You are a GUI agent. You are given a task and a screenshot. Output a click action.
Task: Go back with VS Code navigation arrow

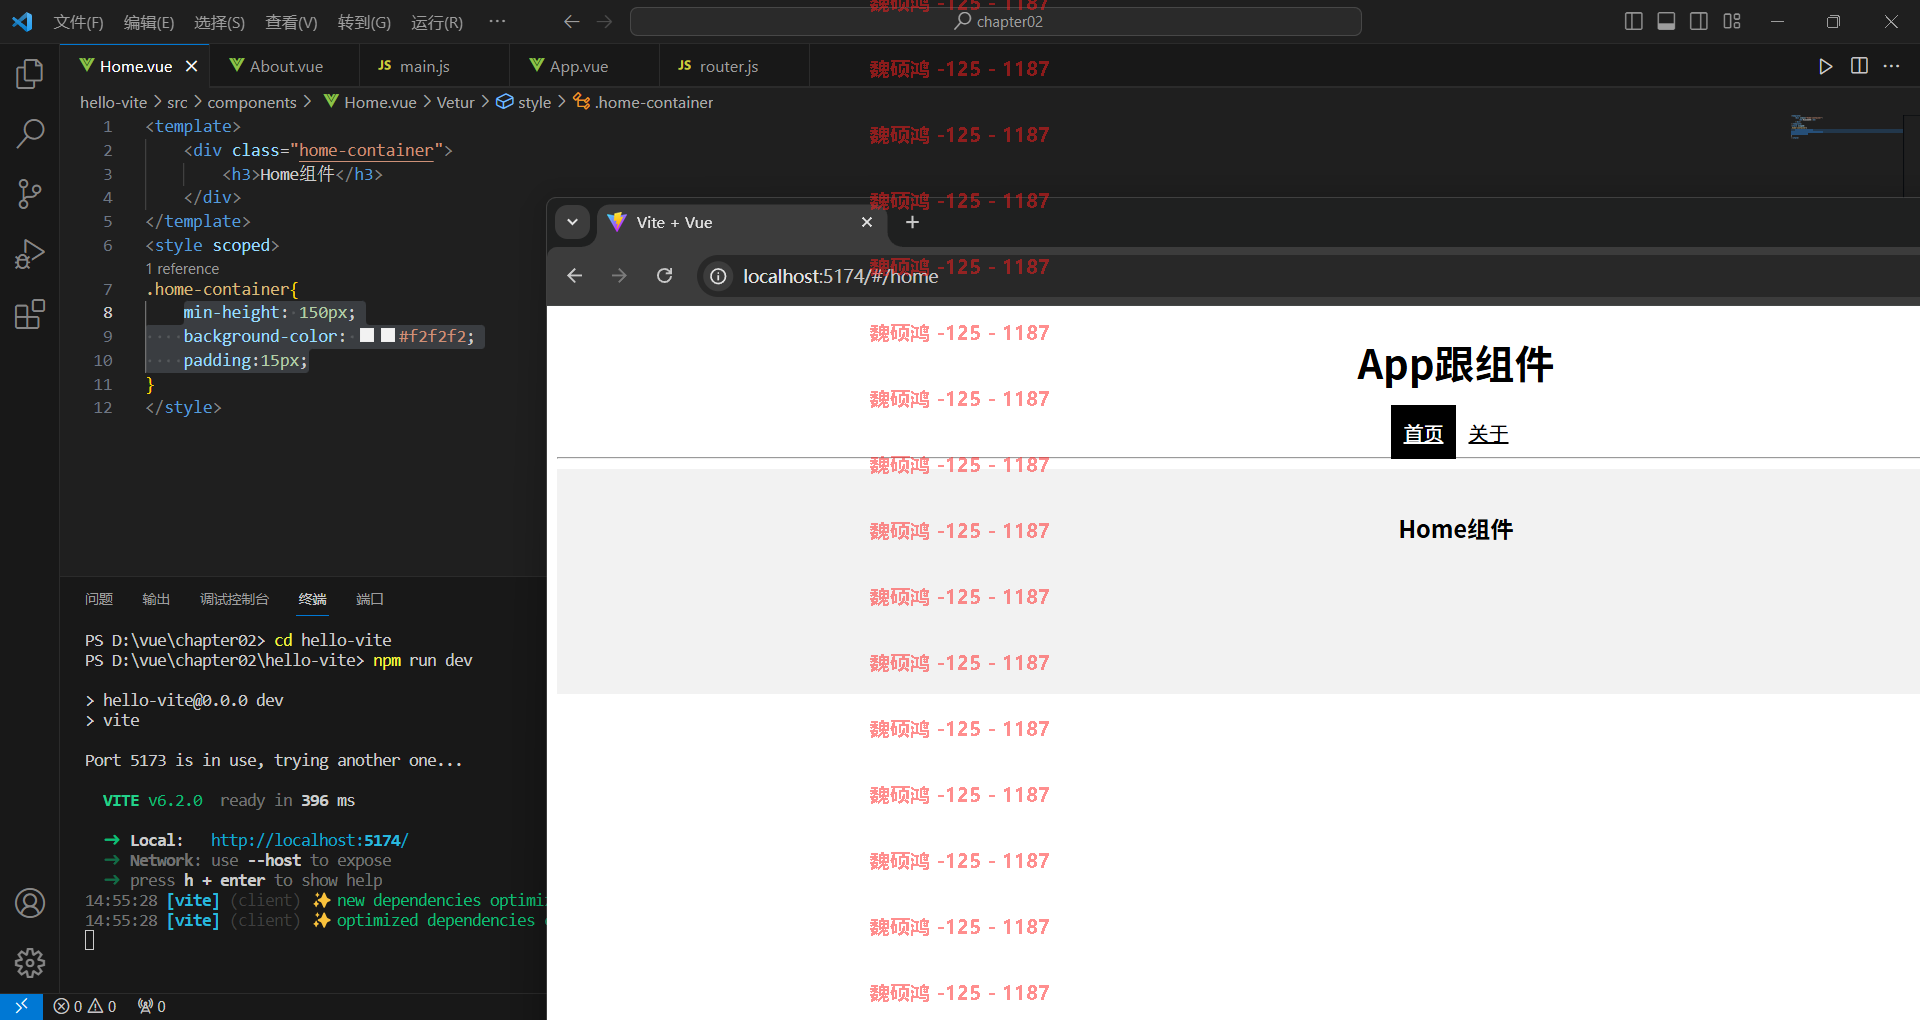(571, 21)
